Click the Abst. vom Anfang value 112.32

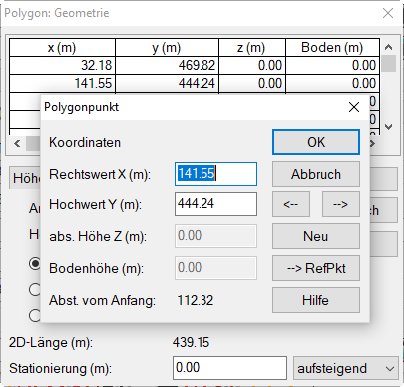[195, 300]
